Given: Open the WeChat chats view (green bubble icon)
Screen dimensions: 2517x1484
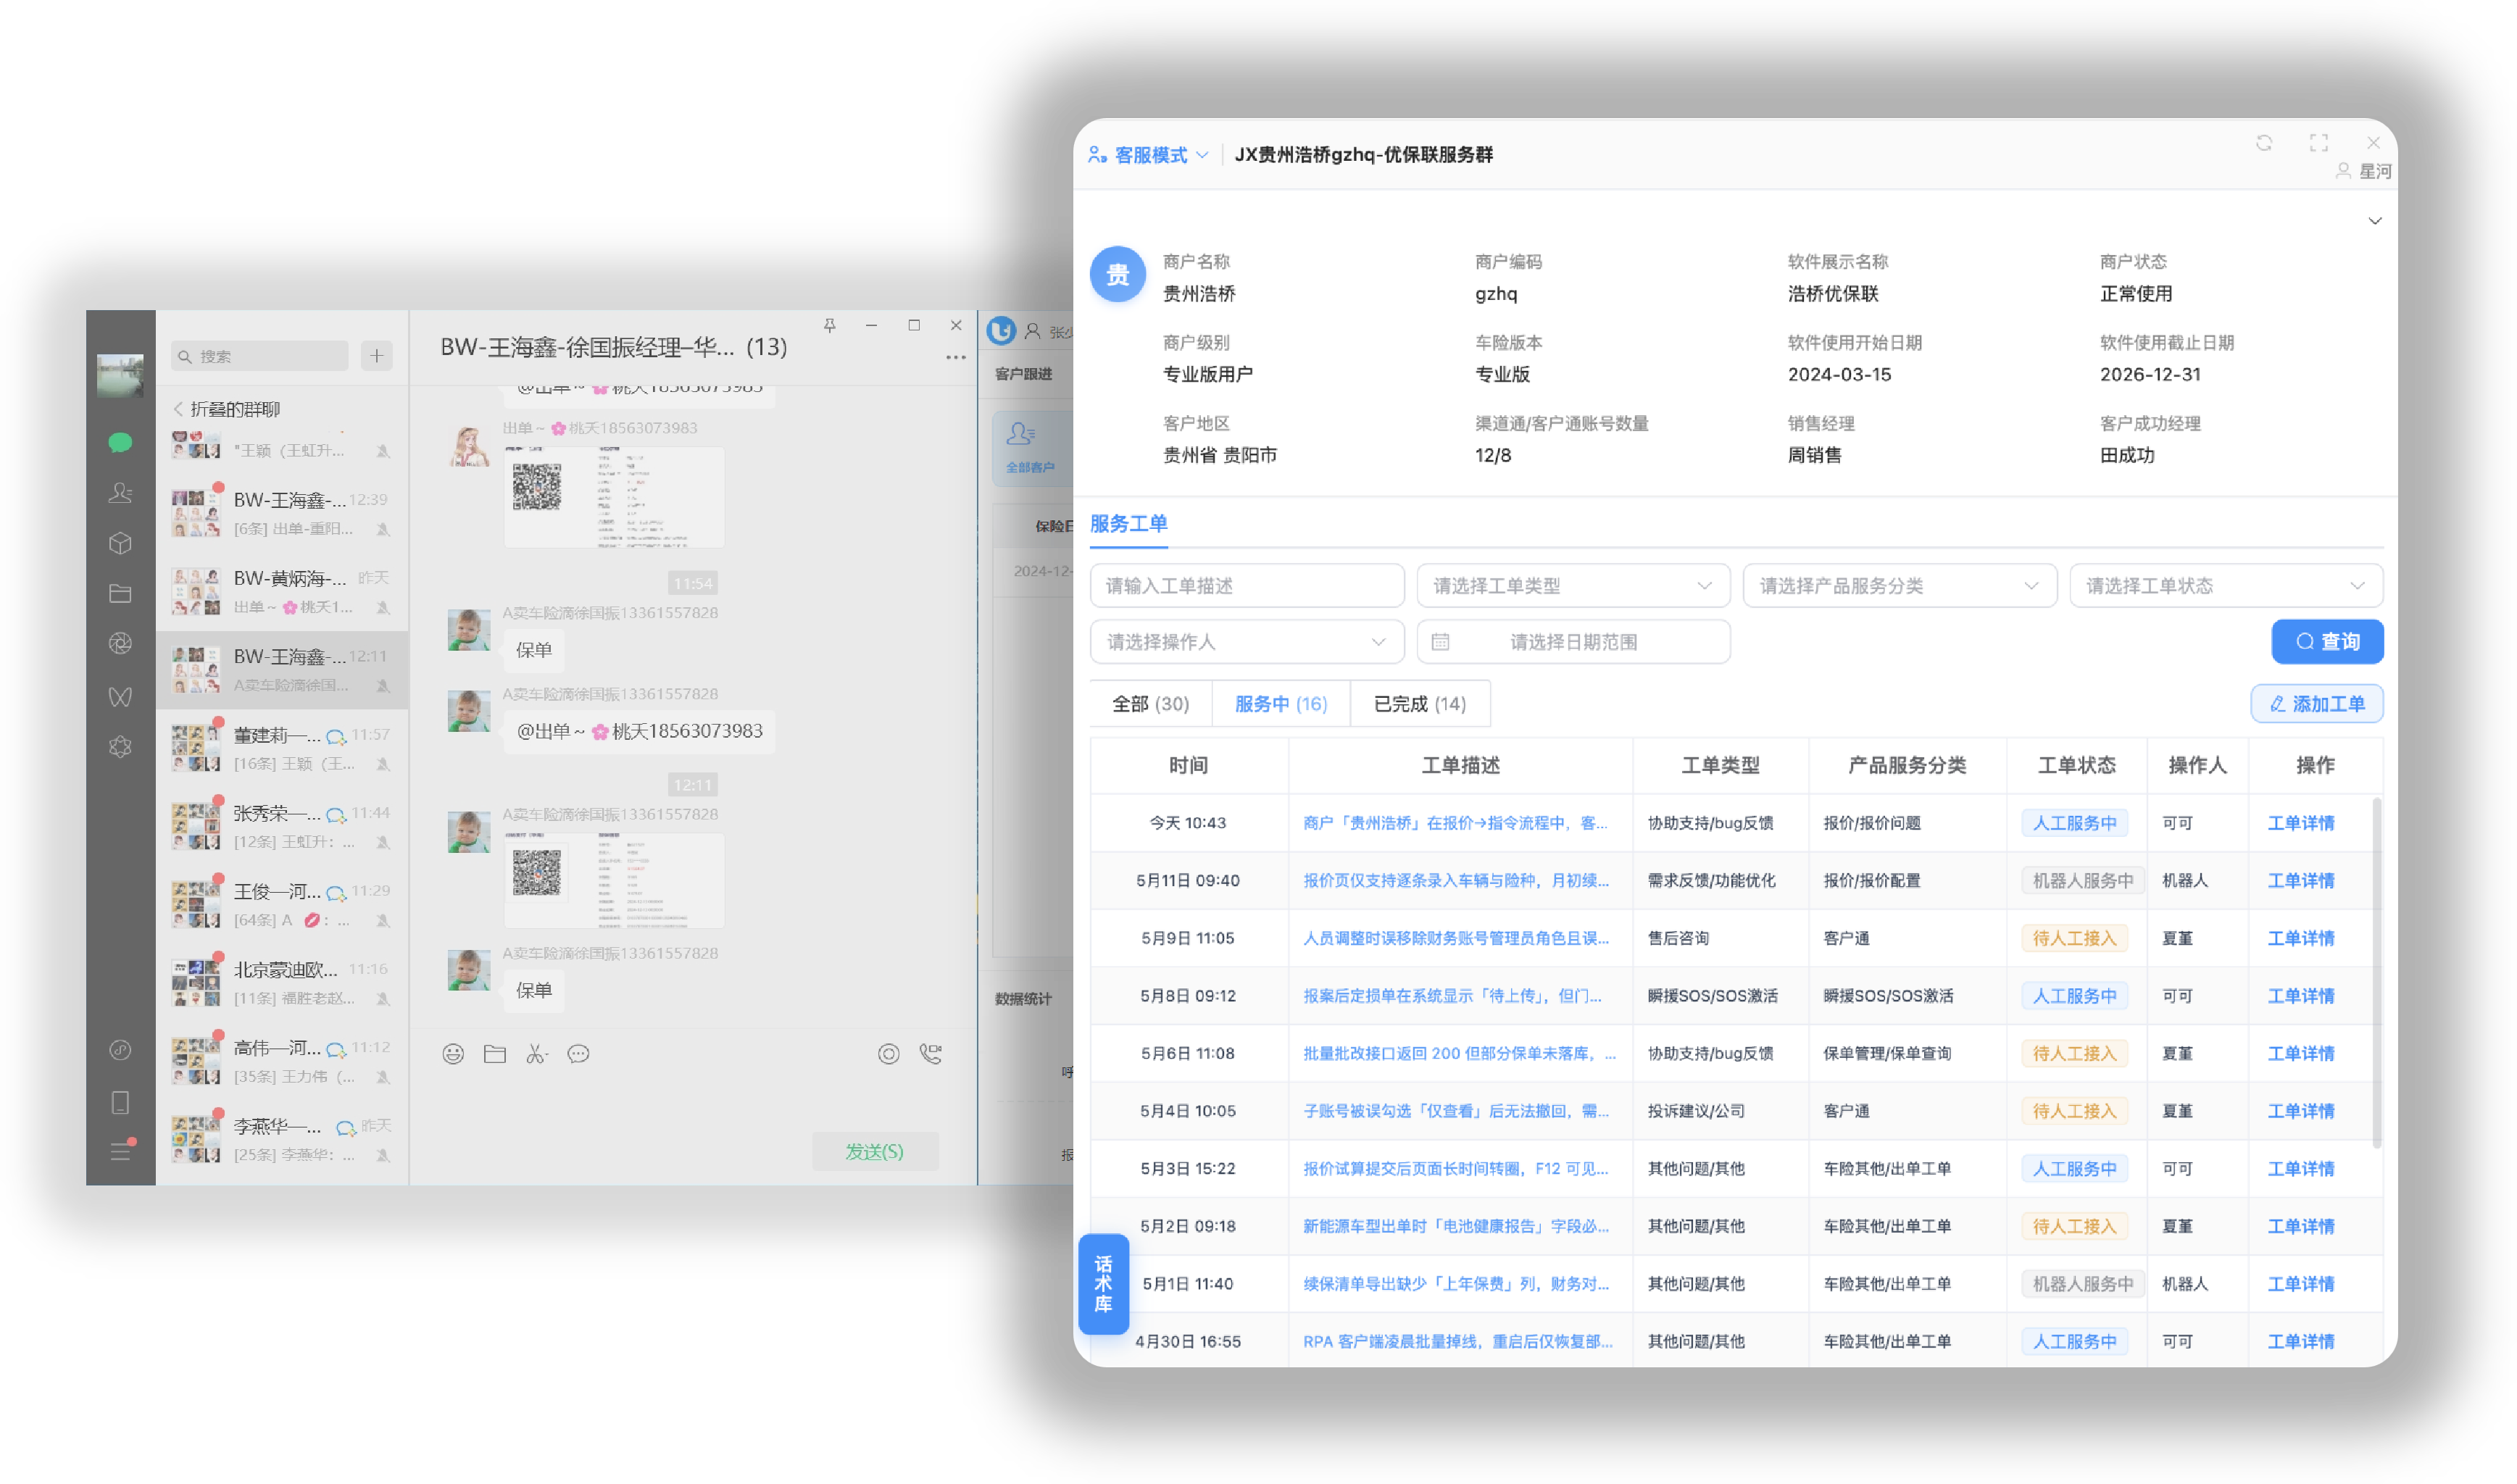Looking at the screenshot, I should pos(120,442).
